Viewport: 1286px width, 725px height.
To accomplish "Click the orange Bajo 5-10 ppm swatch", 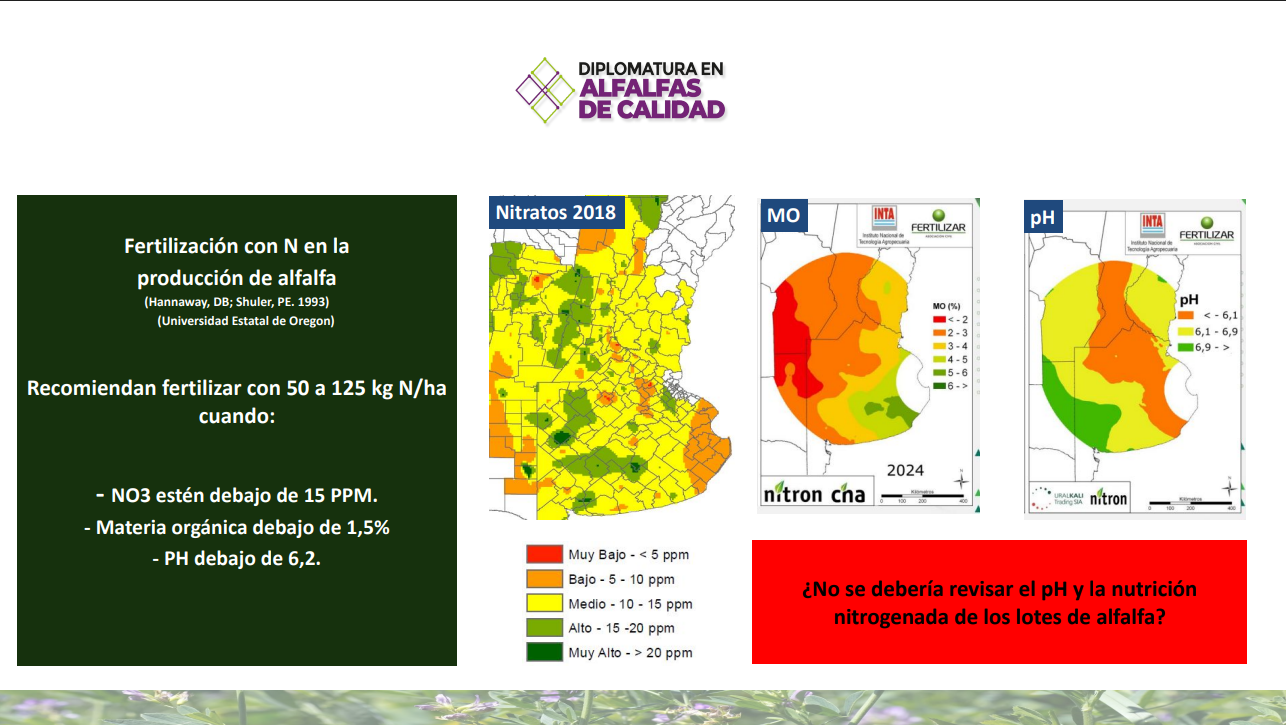I will tap(543, 579).
